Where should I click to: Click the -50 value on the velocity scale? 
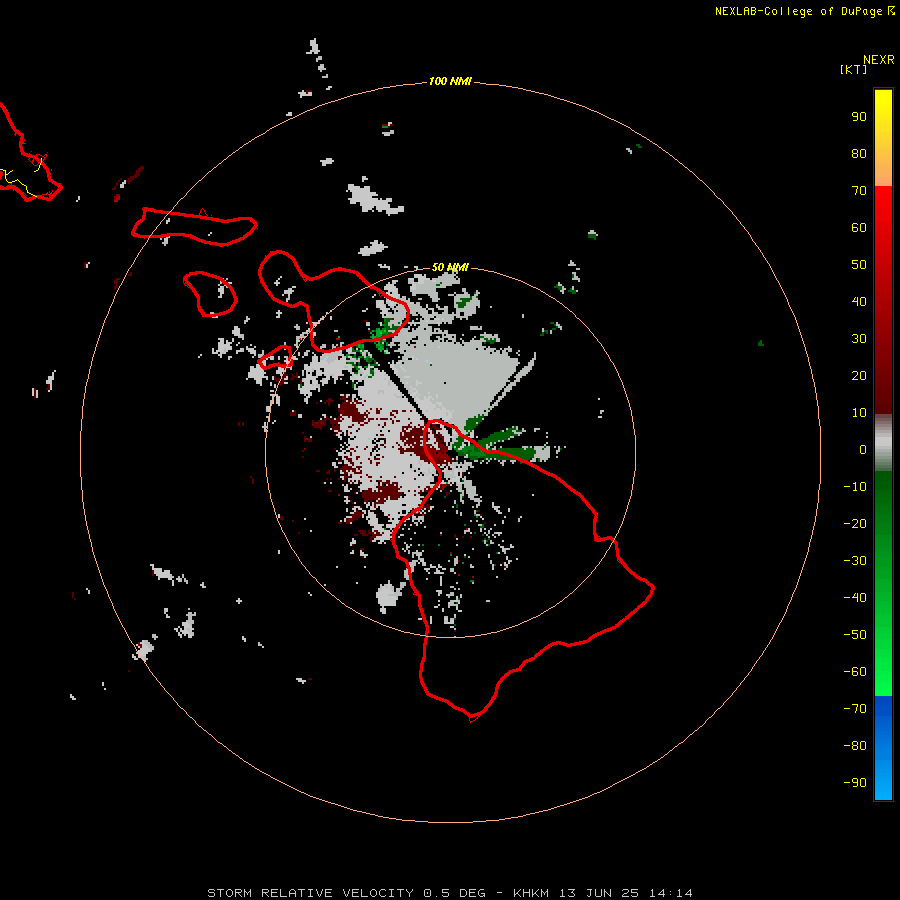pos(855,635)
